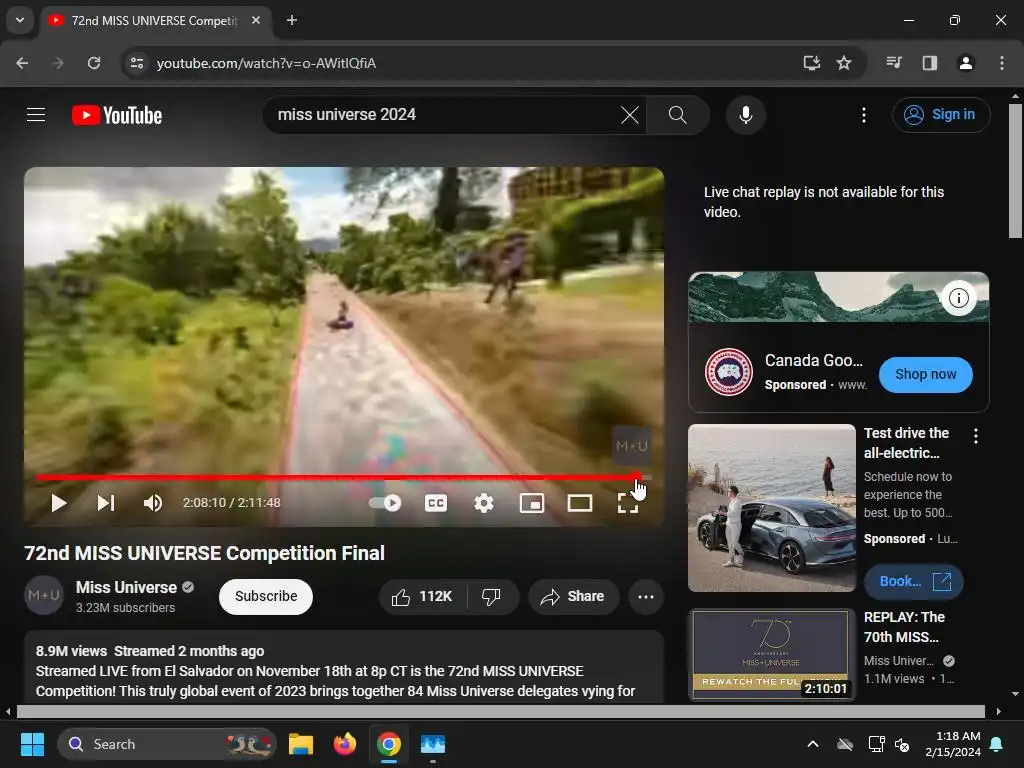Go to YouTube home via logo

117,115
